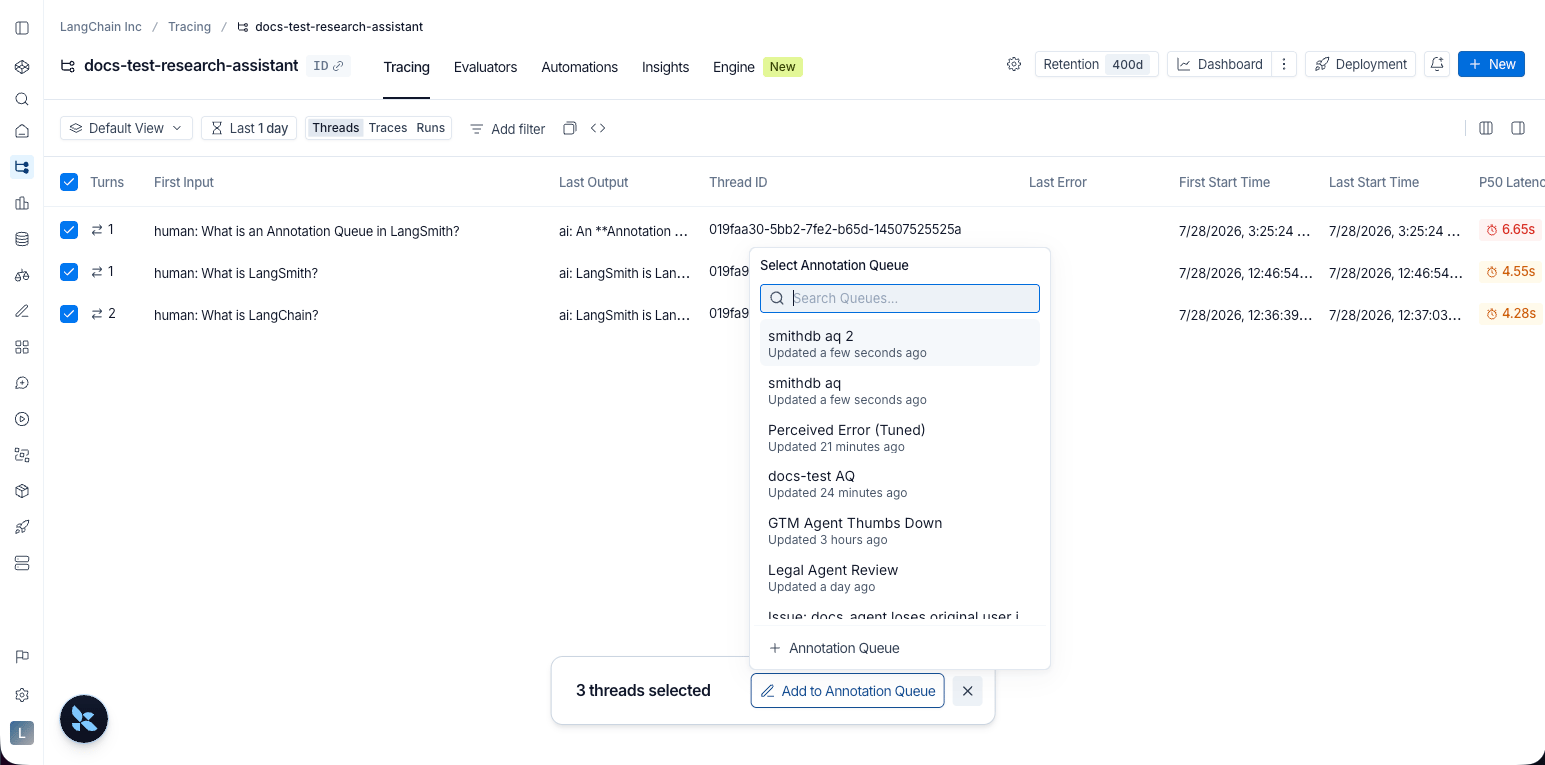The image size is (1545, 765).
Task: Open the package box icon in sidebar
Action: (22, 491)
